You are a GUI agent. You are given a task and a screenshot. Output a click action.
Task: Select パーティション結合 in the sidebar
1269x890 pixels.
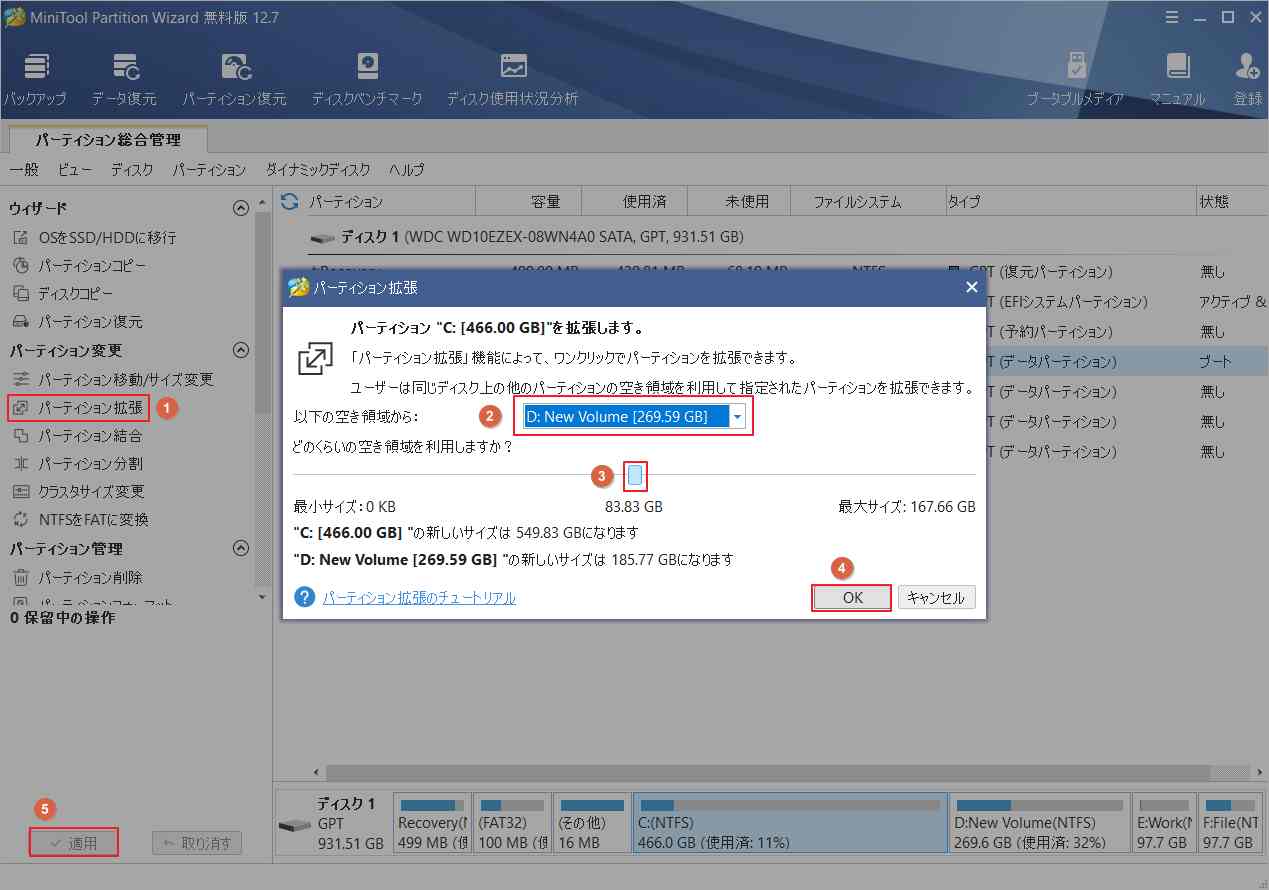tap(77, 436)
